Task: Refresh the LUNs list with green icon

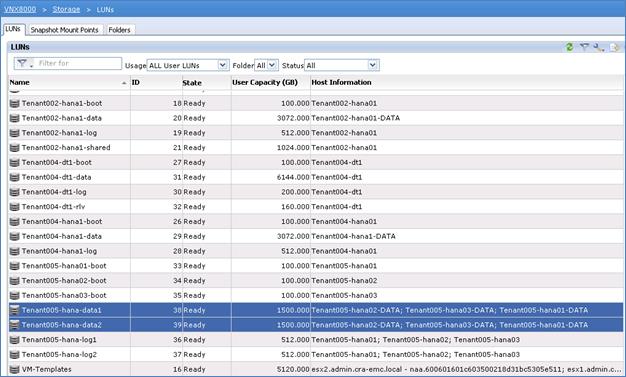Action: pyautogui.click(x=570, y=47)
